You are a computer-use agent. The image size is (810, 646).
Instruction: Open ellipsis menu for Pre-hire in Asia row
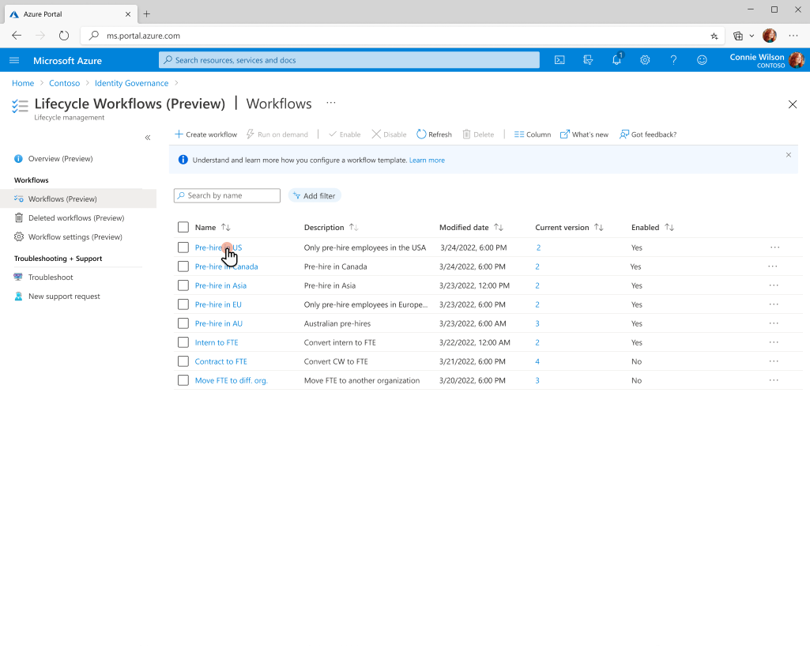773,286
